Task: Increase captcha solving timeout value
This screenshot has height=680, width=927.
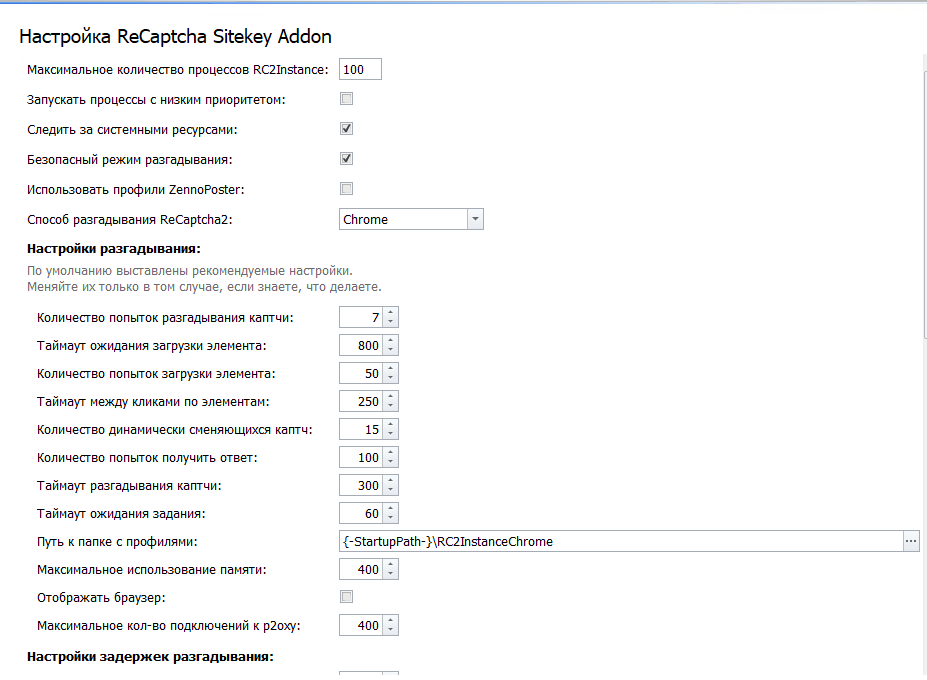Action: click(x=390, y=481)
